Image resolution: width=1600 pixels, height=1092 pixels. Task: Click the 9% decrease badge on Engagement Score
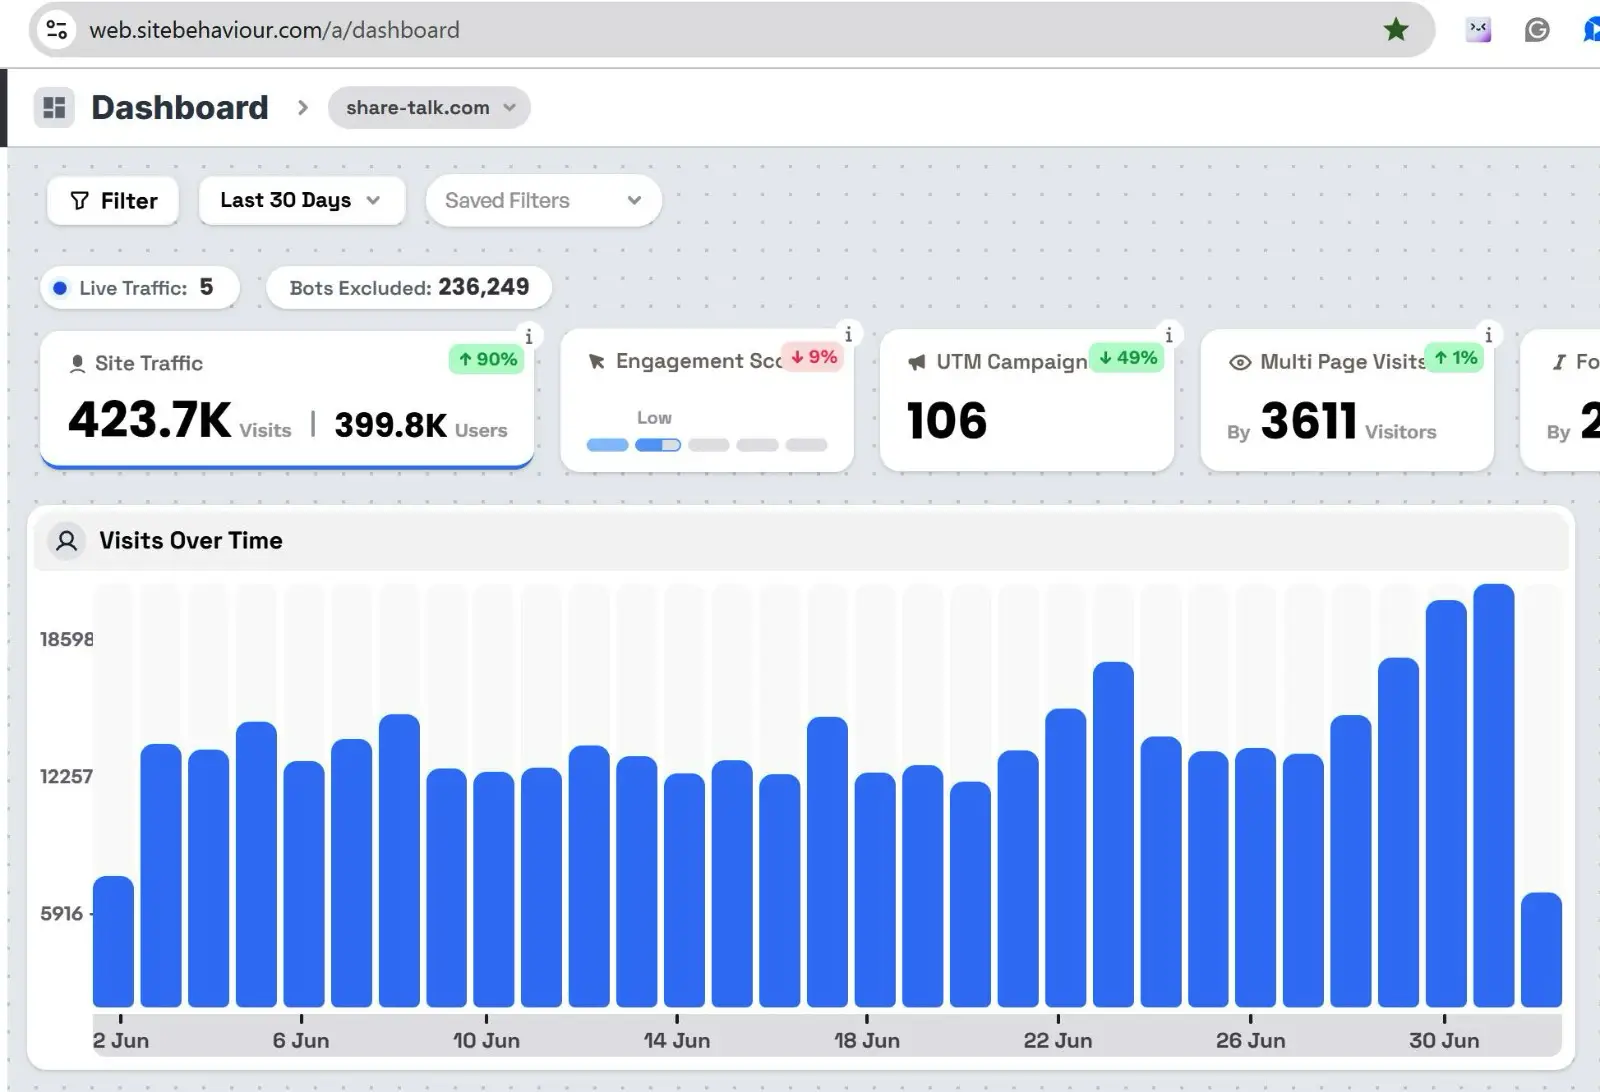[x=814, y=357]
